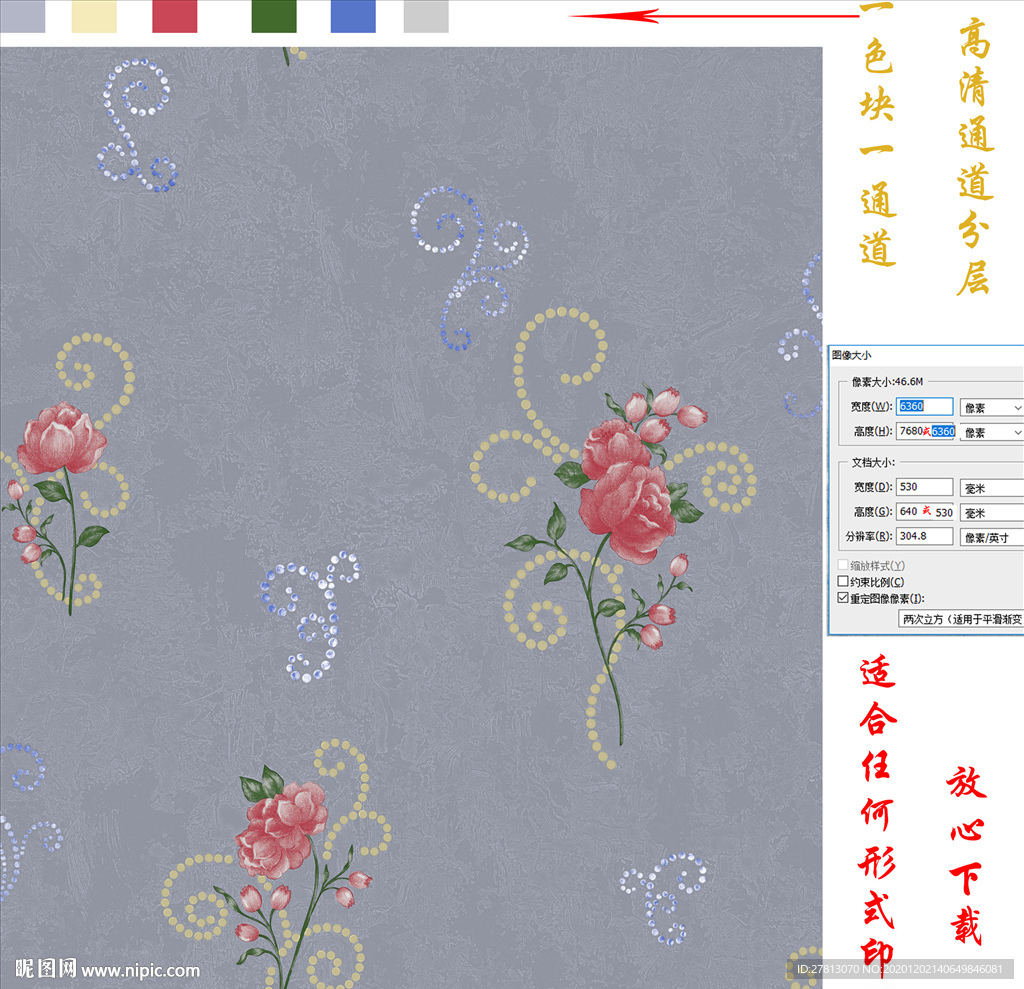Uncheck the 重定图像像素 checkbox
Screen dimensions: 1024x989
(x=843, y=598)
